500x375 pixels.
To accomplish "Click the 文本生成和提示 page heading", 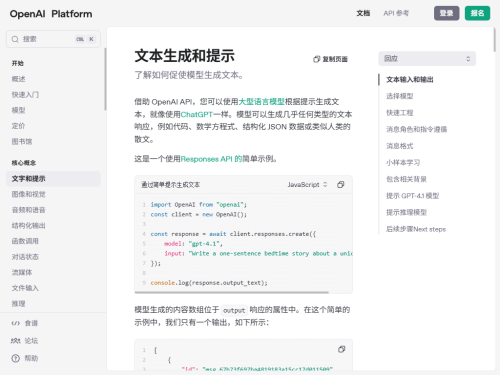I will click(185, 56).
